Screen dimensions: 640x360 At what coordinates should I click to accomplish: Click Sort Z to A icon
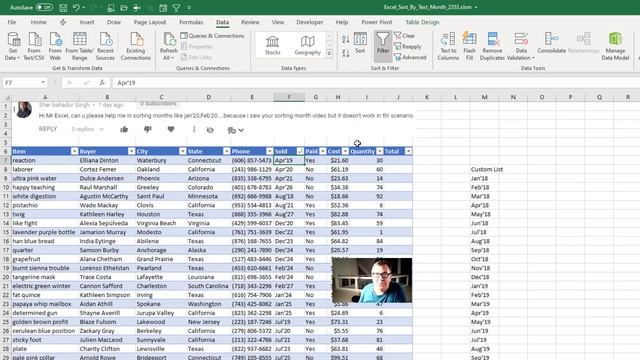point(346,53)
